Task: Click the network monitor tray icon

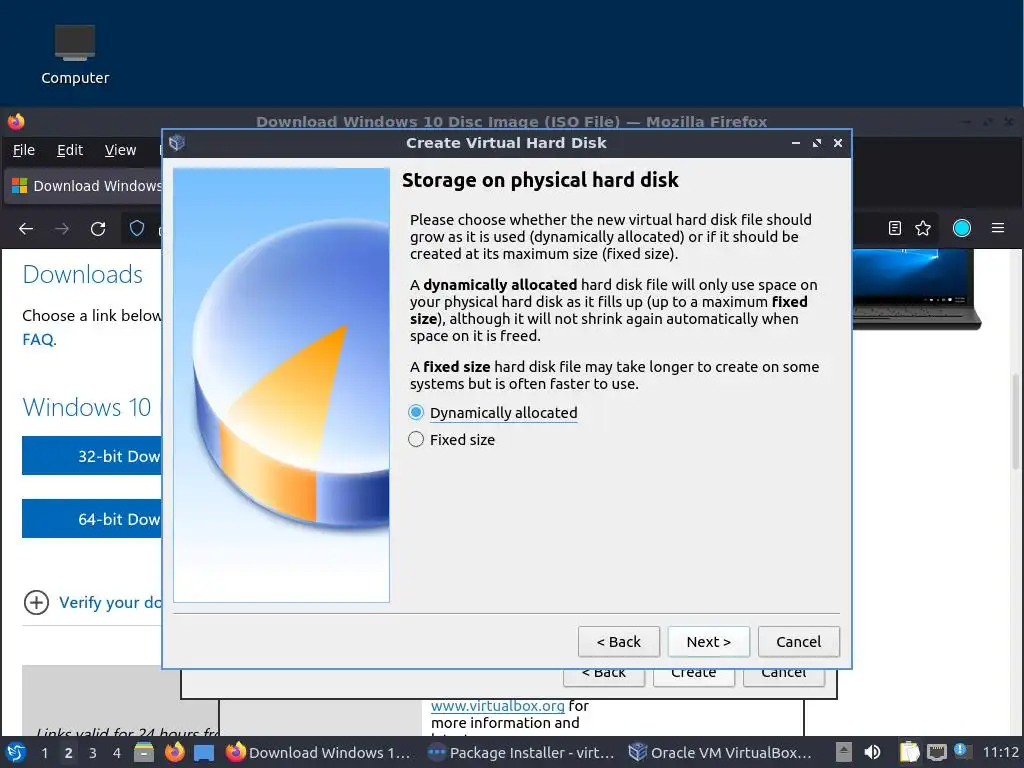Action: tap(936, 752)
